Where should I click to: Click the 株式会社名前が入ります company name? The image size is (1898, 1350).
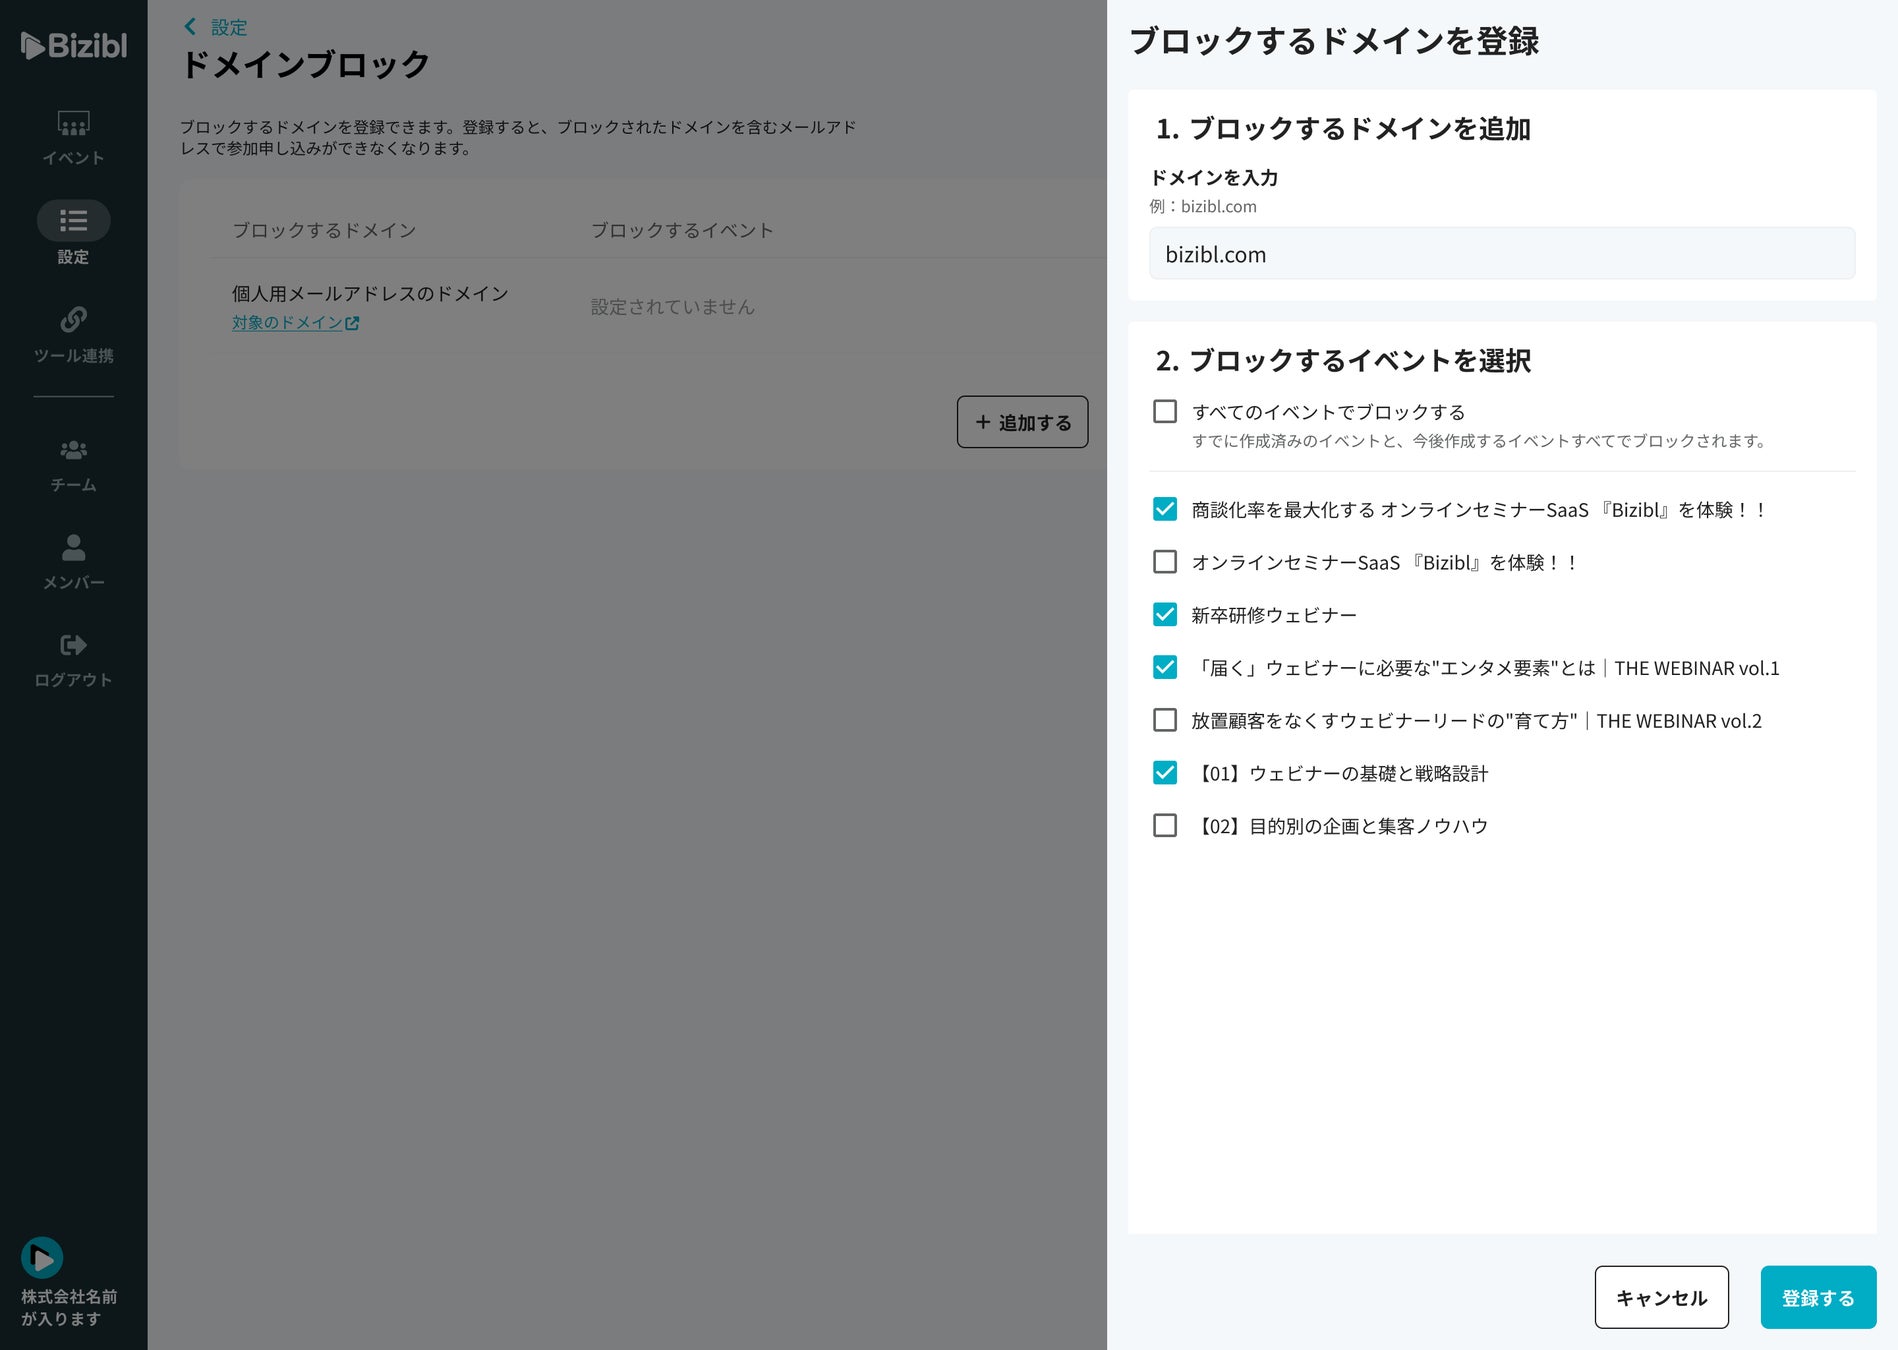(x=69, y=1308)
